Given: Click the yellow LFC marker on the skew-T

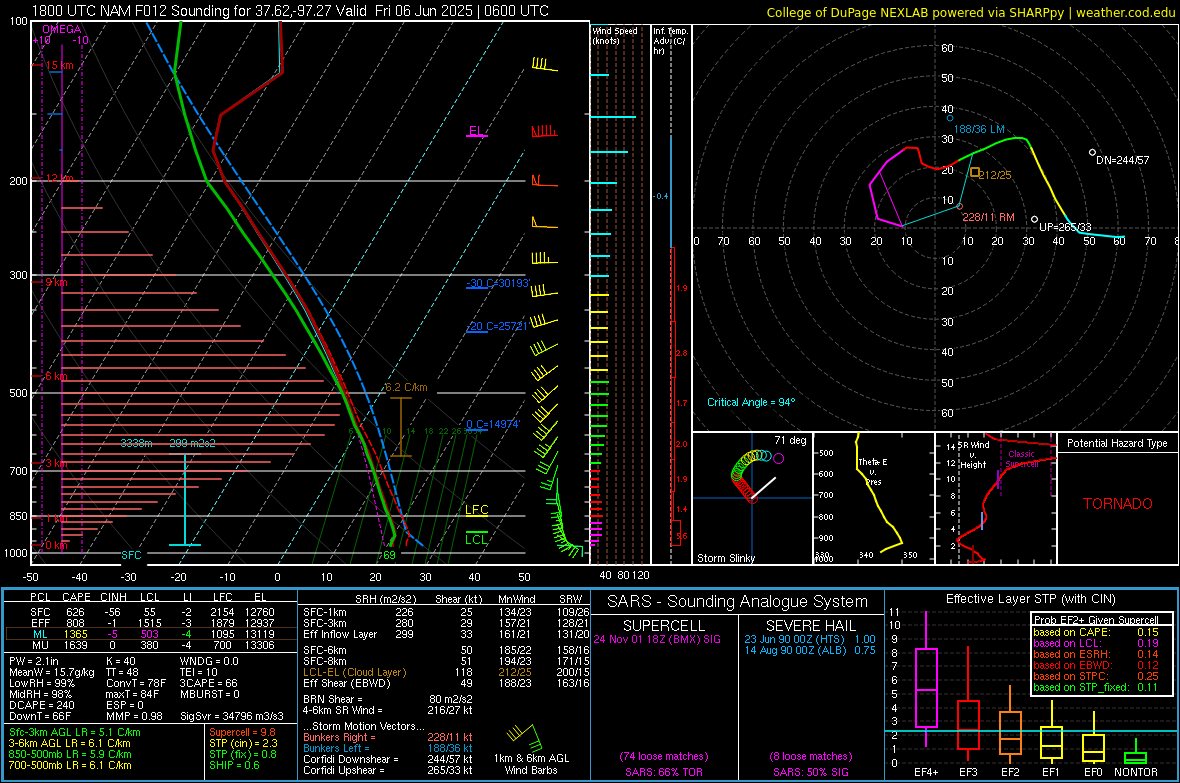Looking at the screenshot, I should 476,510.
